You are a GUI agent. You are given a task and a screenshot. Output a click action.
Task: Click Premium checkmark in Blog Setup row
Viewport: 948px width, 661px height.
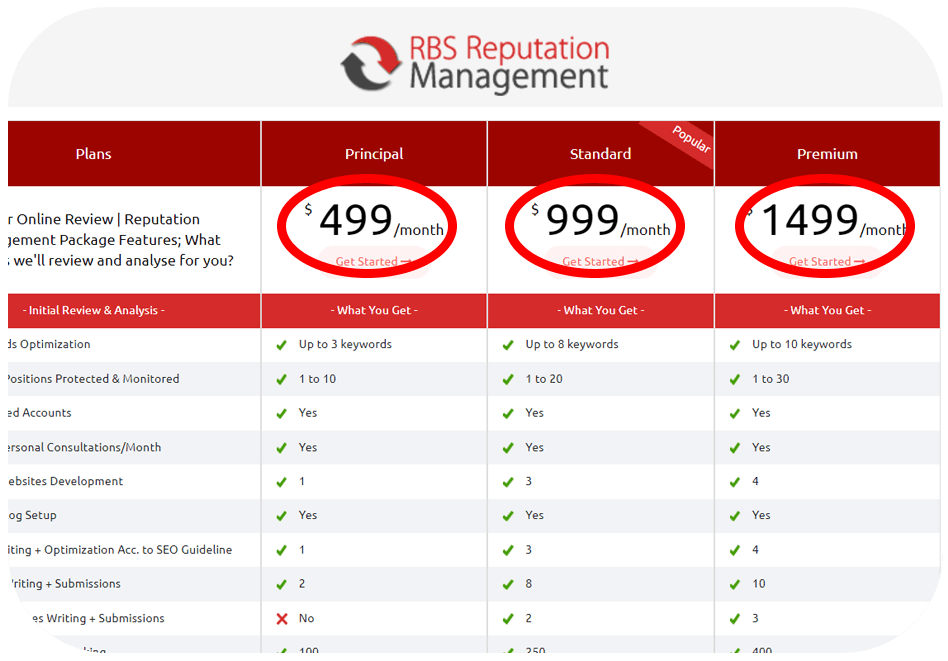click(x=735, y=516)
